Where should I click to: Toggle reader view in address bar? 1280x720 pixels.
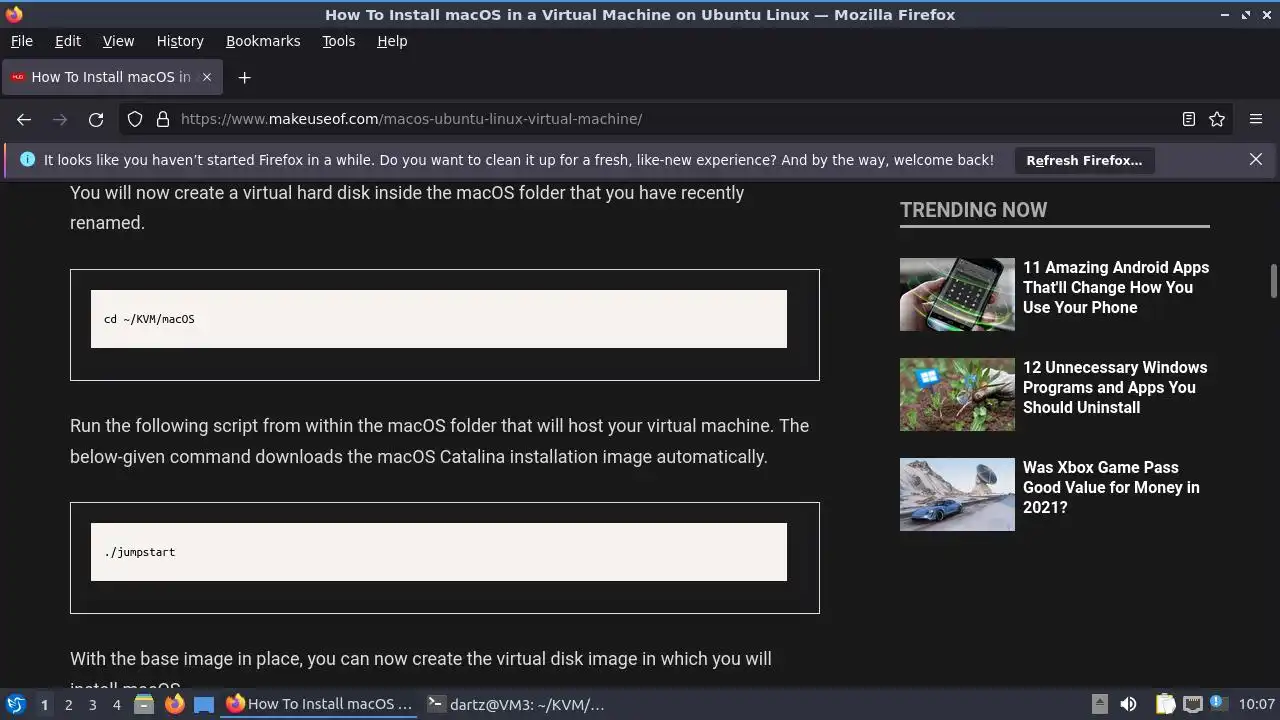tap(1189, 119)
